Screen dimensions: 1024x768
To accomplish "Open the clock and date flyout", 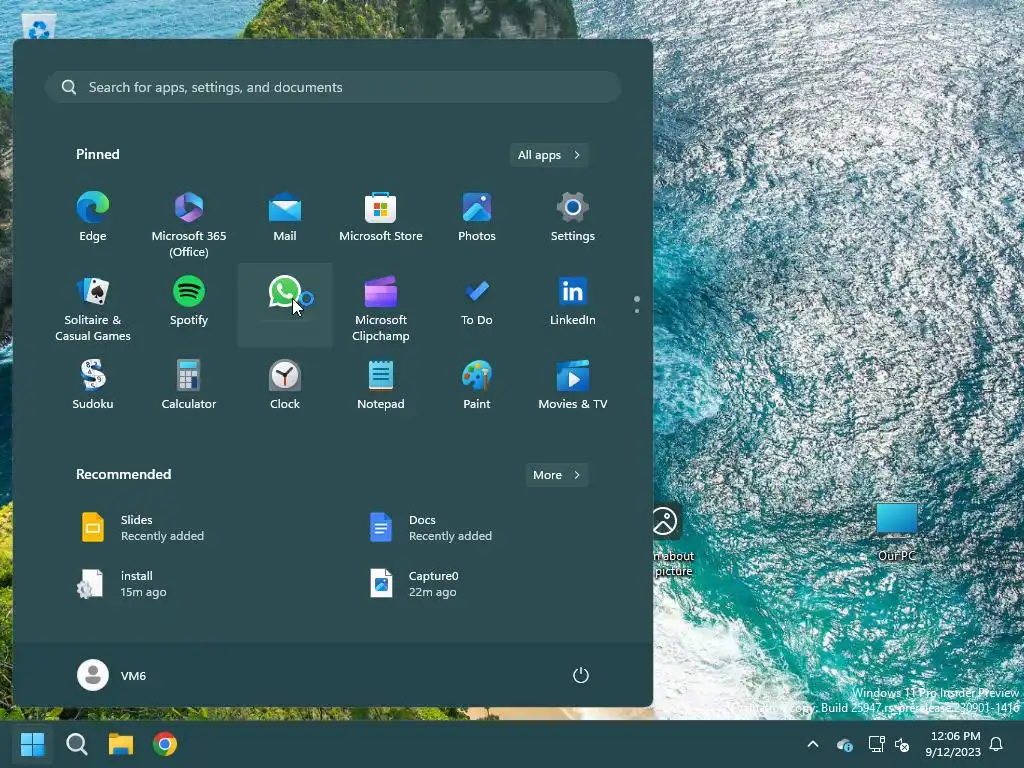I will pyautogui.click(x=953, y=744).
